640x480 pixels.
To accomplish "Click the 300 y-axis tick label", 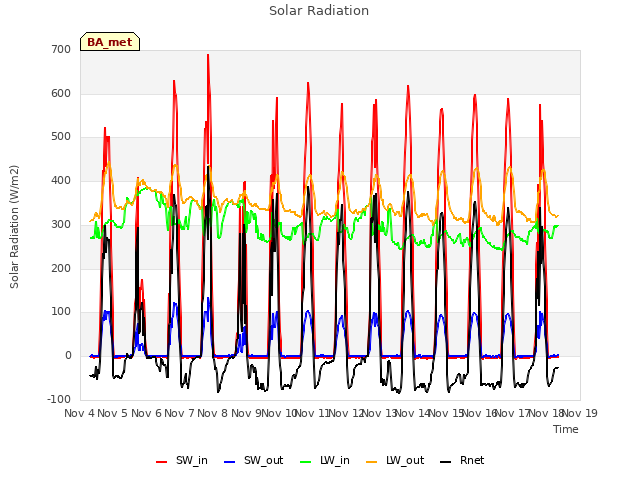I will click(61, 224).
